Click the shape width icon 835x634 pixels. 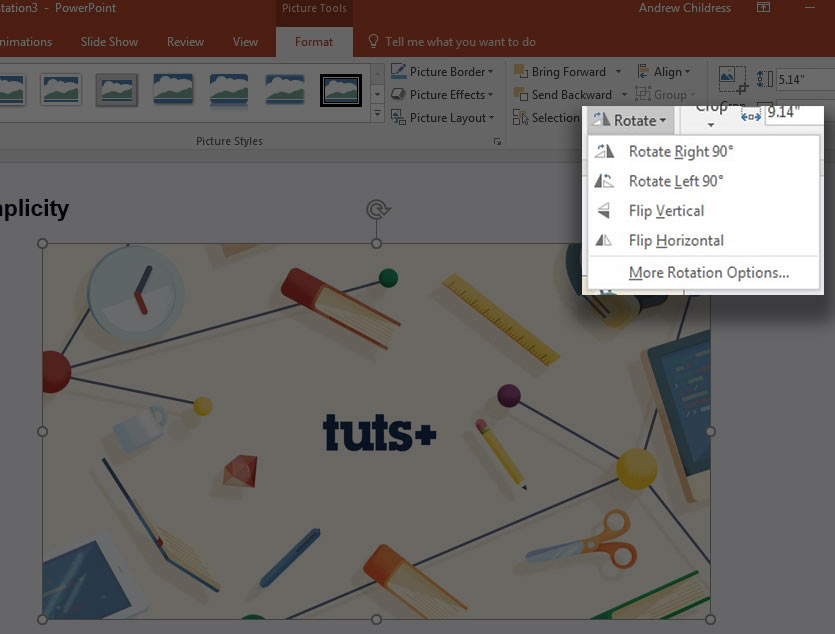click(750, 116)
